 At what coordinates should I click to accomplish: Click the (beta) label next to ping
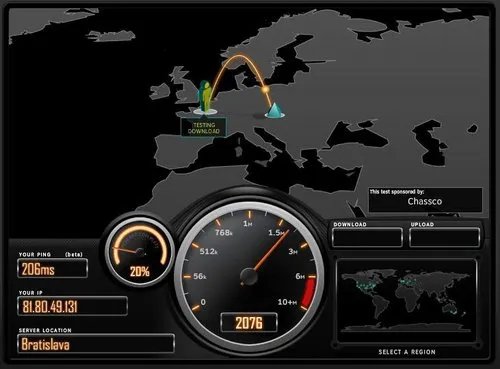[x=74, y=254]
